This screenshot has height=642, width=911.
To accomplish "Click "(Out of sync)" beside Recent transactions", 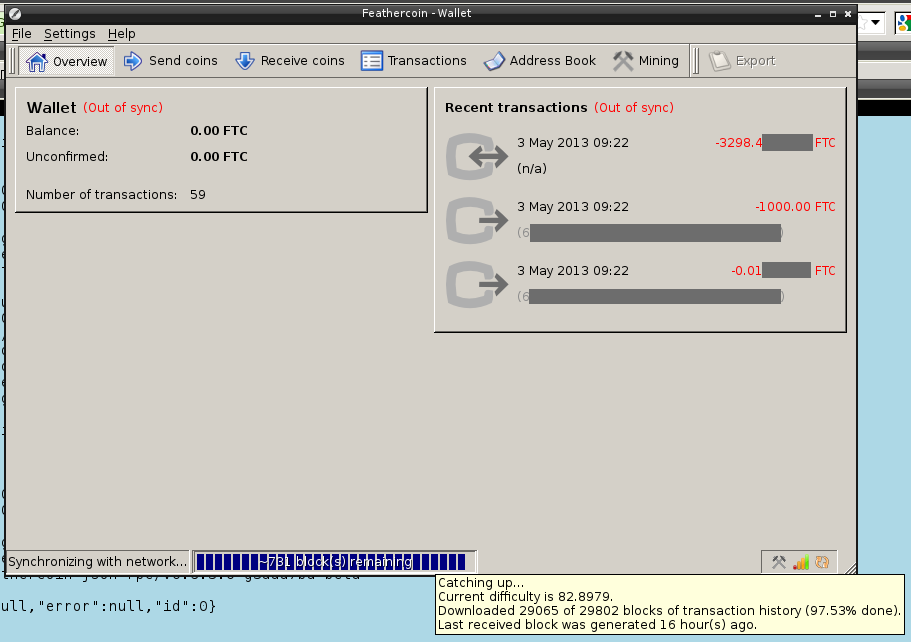I will (634, 107).
